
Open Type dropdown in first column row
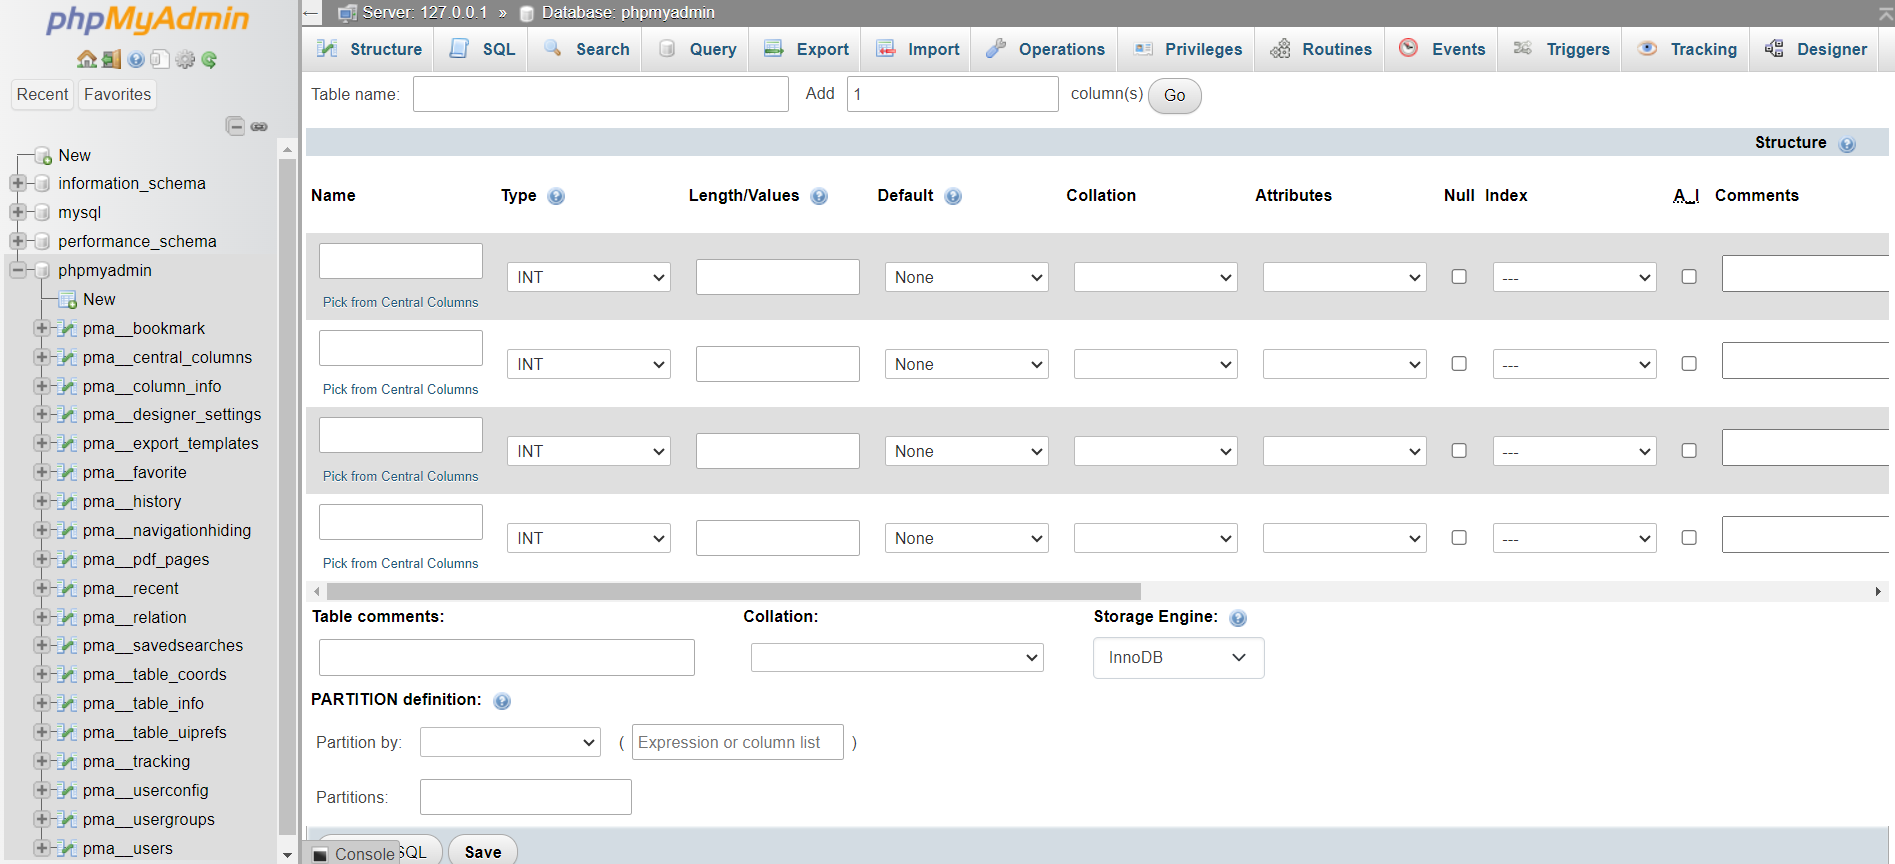[588, 277]
